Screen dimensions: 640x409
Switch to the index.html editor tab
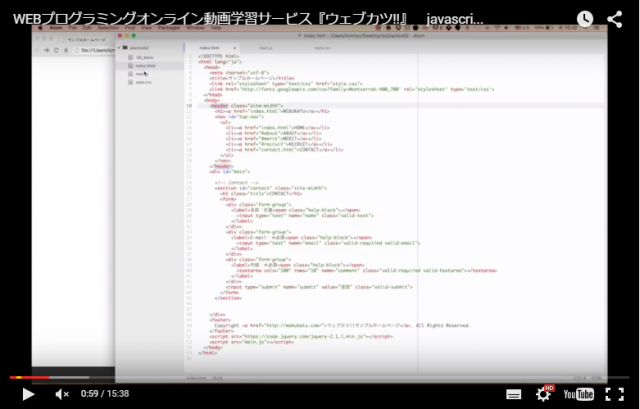coord(209,48)
